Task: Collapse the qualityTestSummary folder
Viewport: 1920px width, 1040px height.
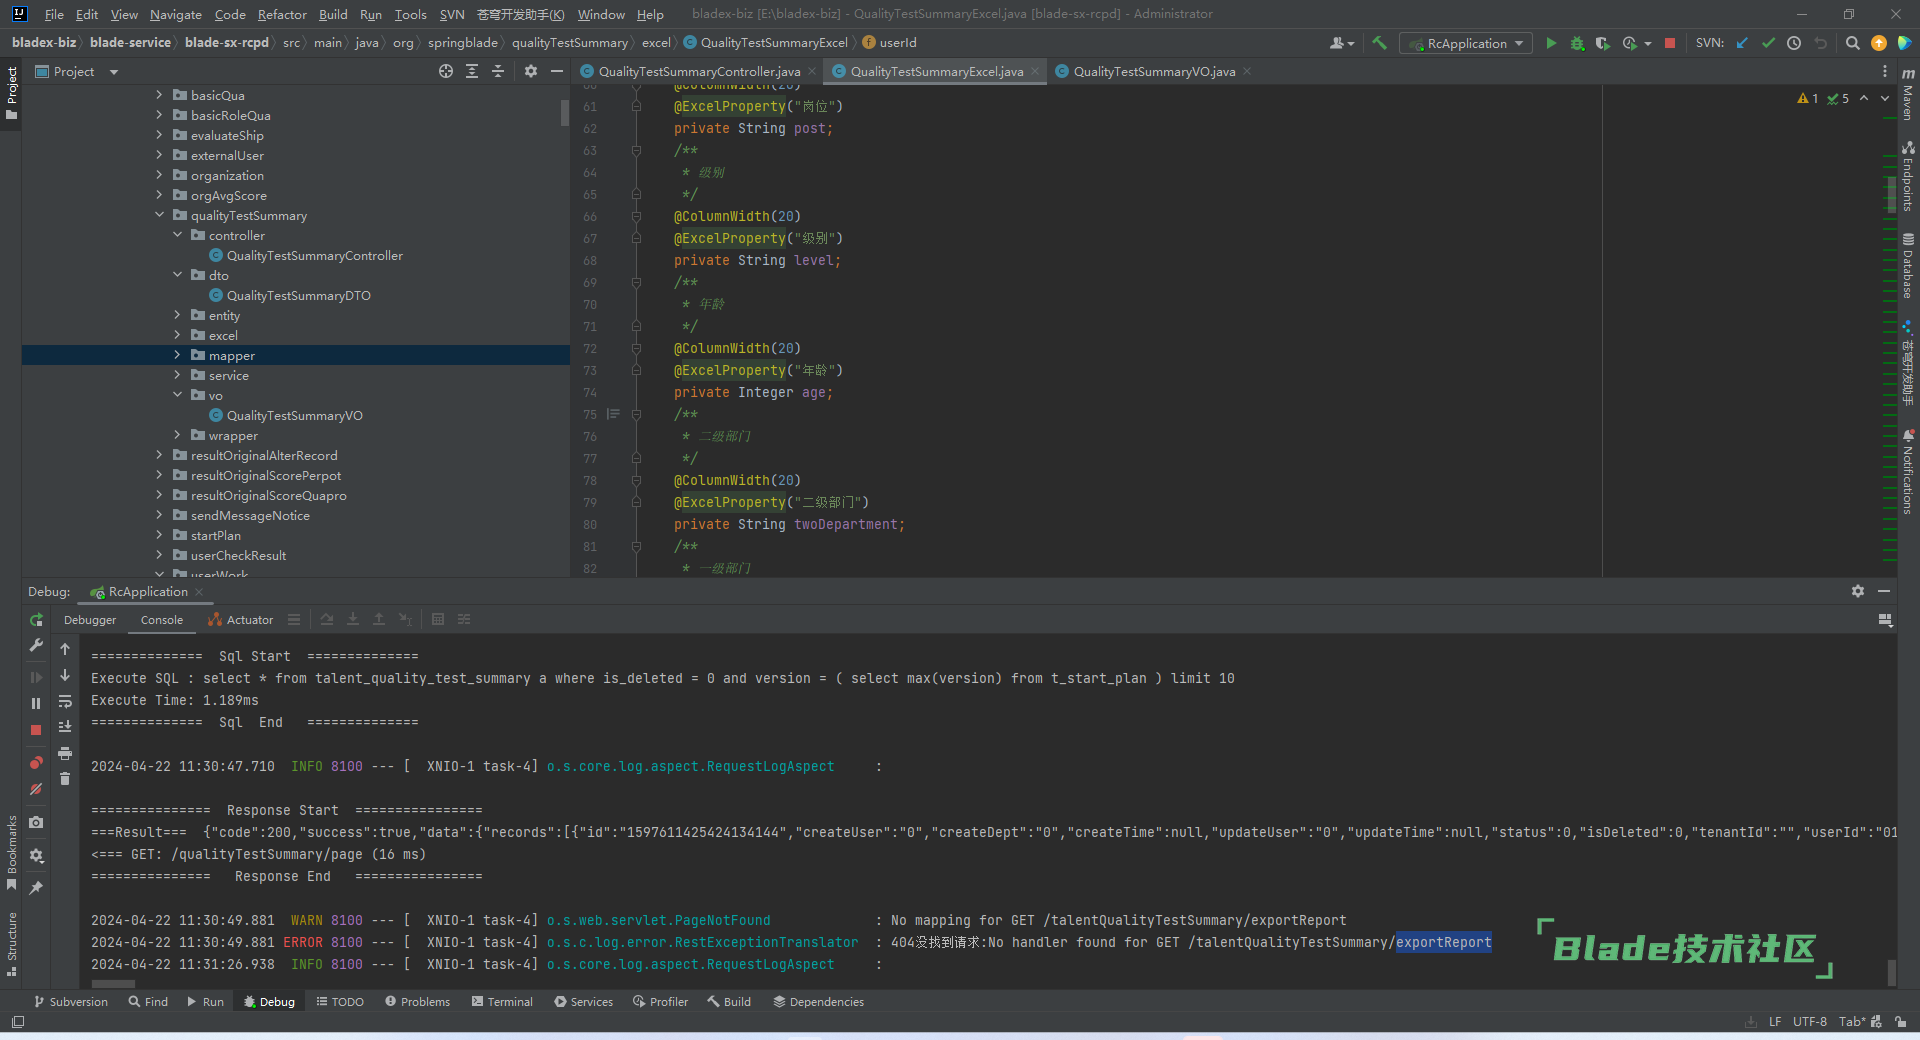Action: 160,215
